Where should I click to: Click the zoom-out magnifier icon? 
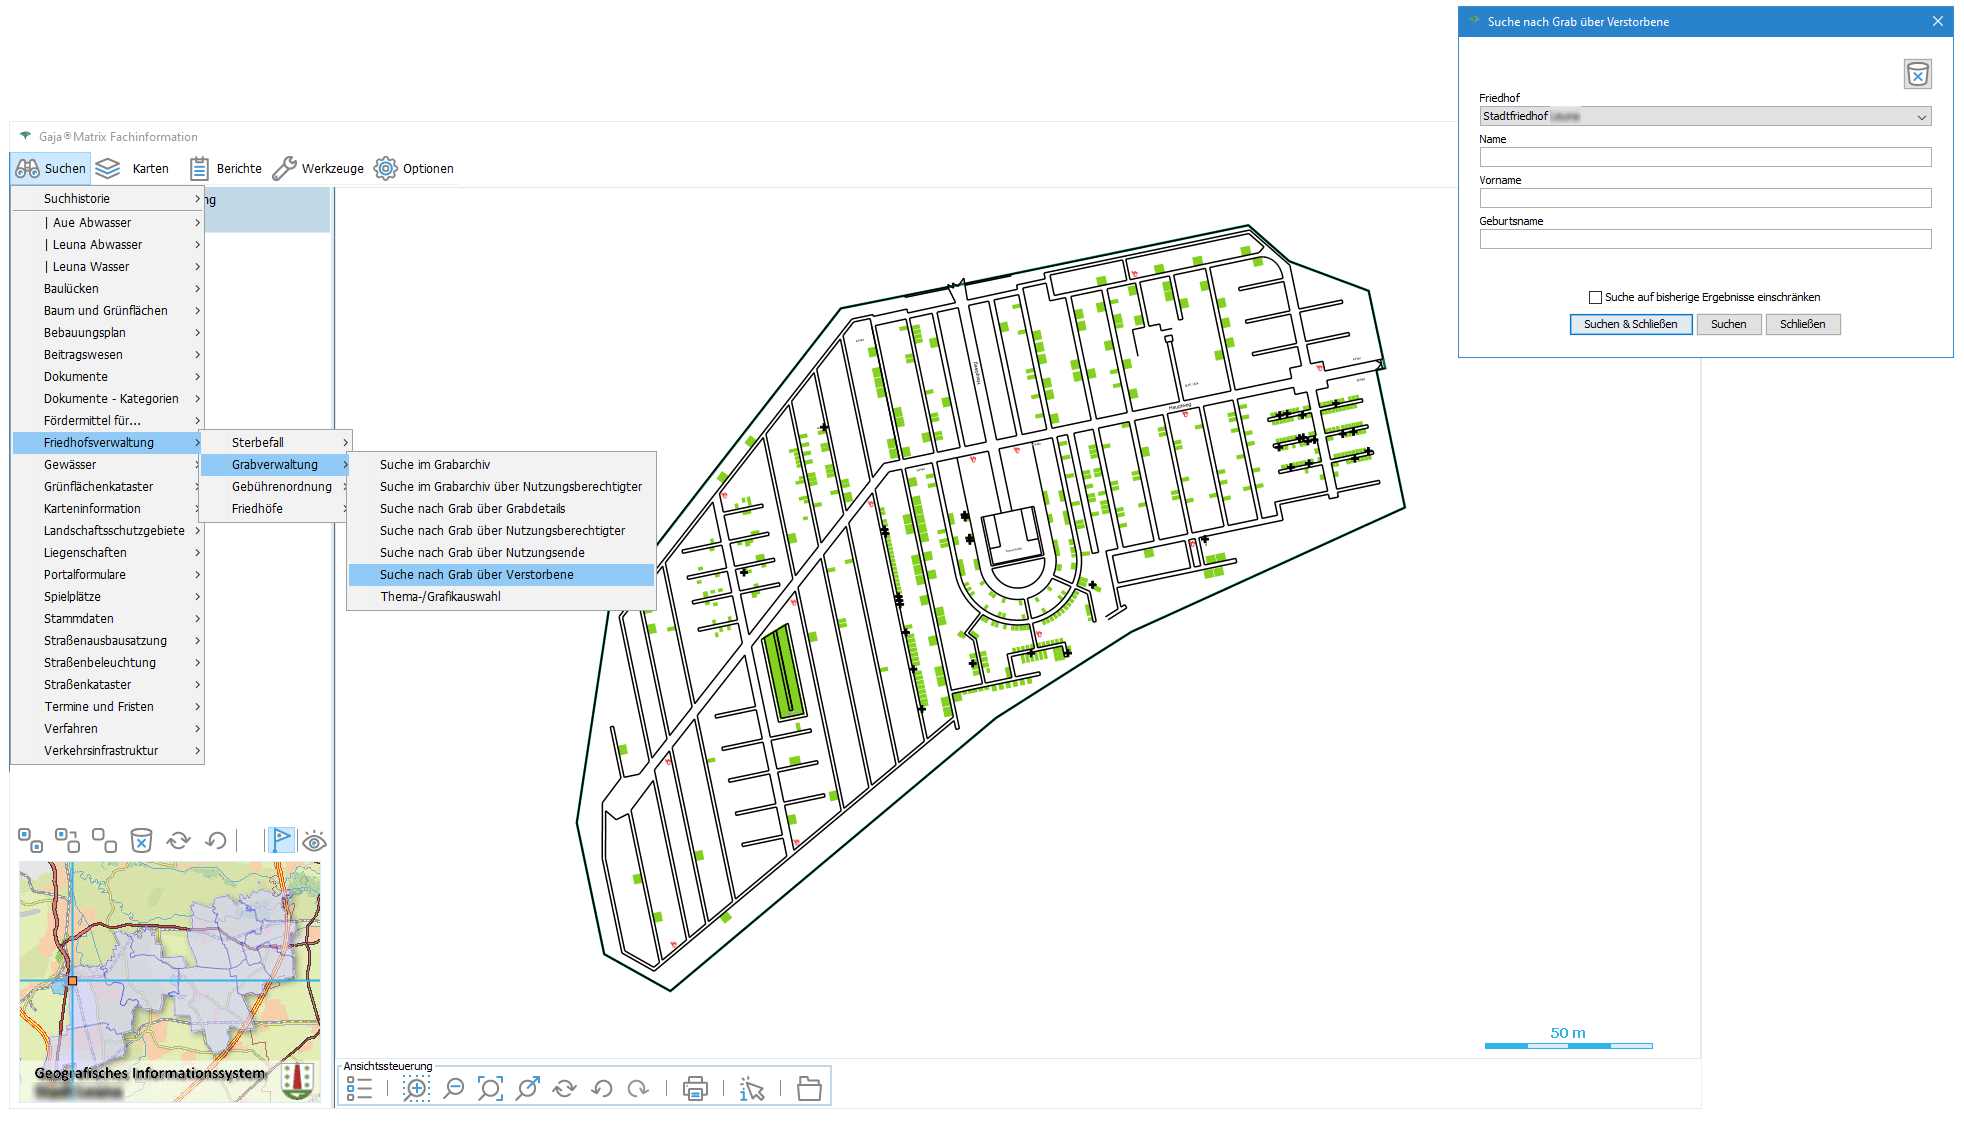pos(454,1089)
